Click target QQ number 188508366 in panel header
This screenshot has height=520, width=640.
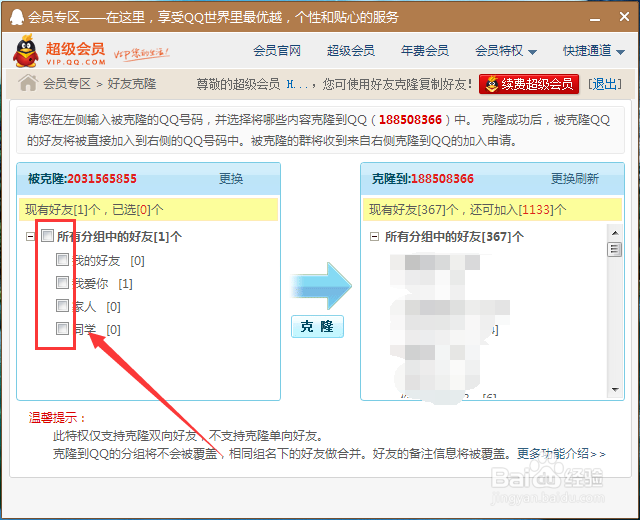tap(442, 179)
